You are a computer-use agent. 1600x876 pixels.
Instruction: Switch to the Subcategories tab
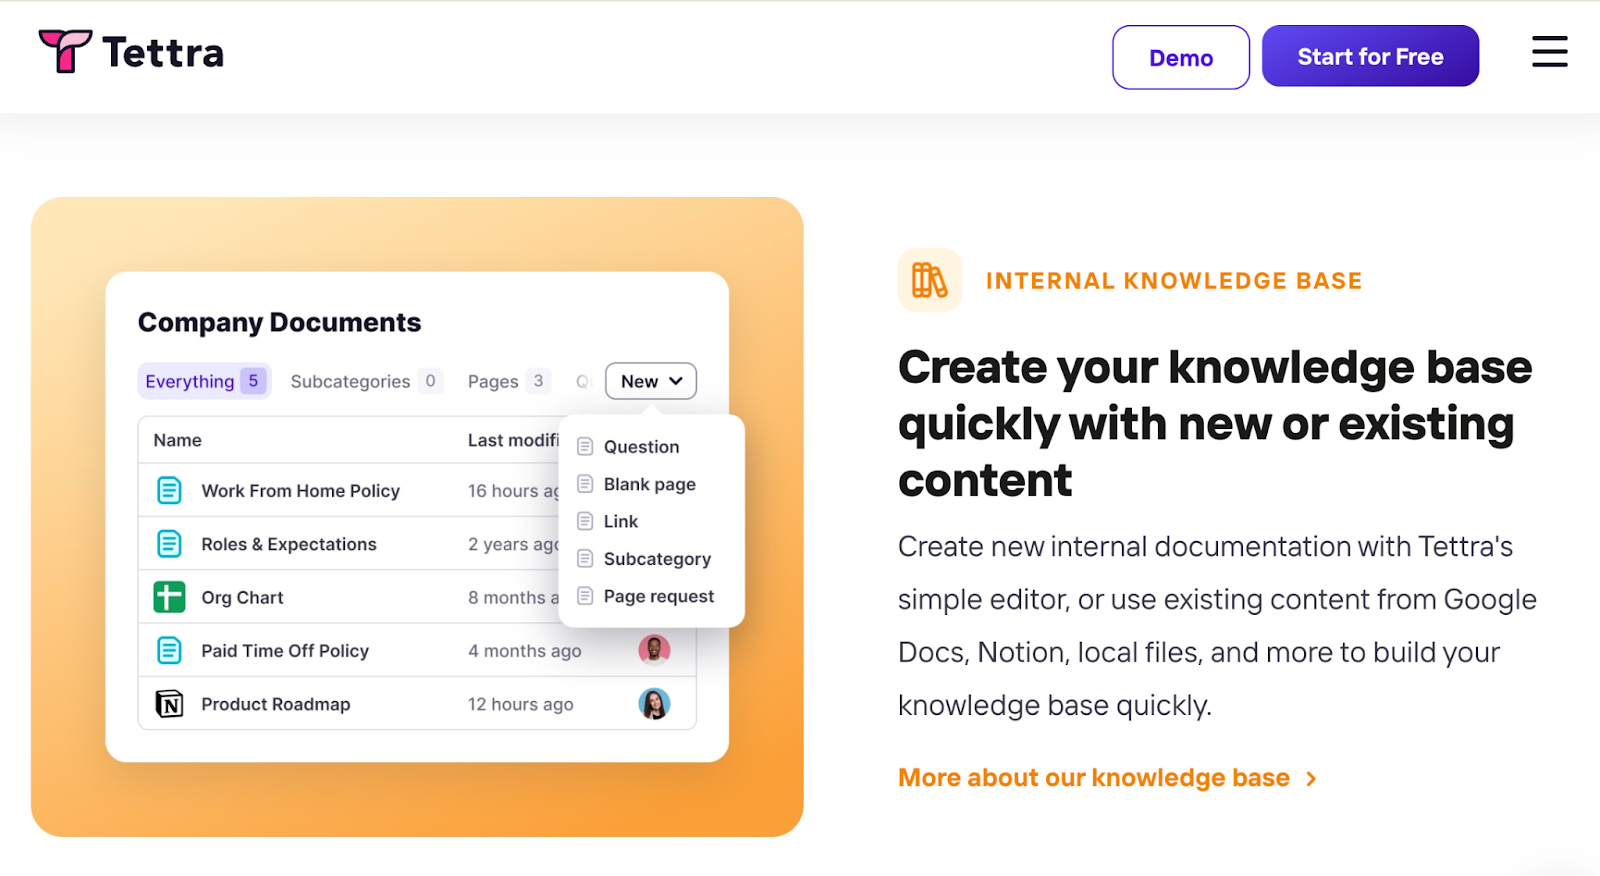point(365,381)
